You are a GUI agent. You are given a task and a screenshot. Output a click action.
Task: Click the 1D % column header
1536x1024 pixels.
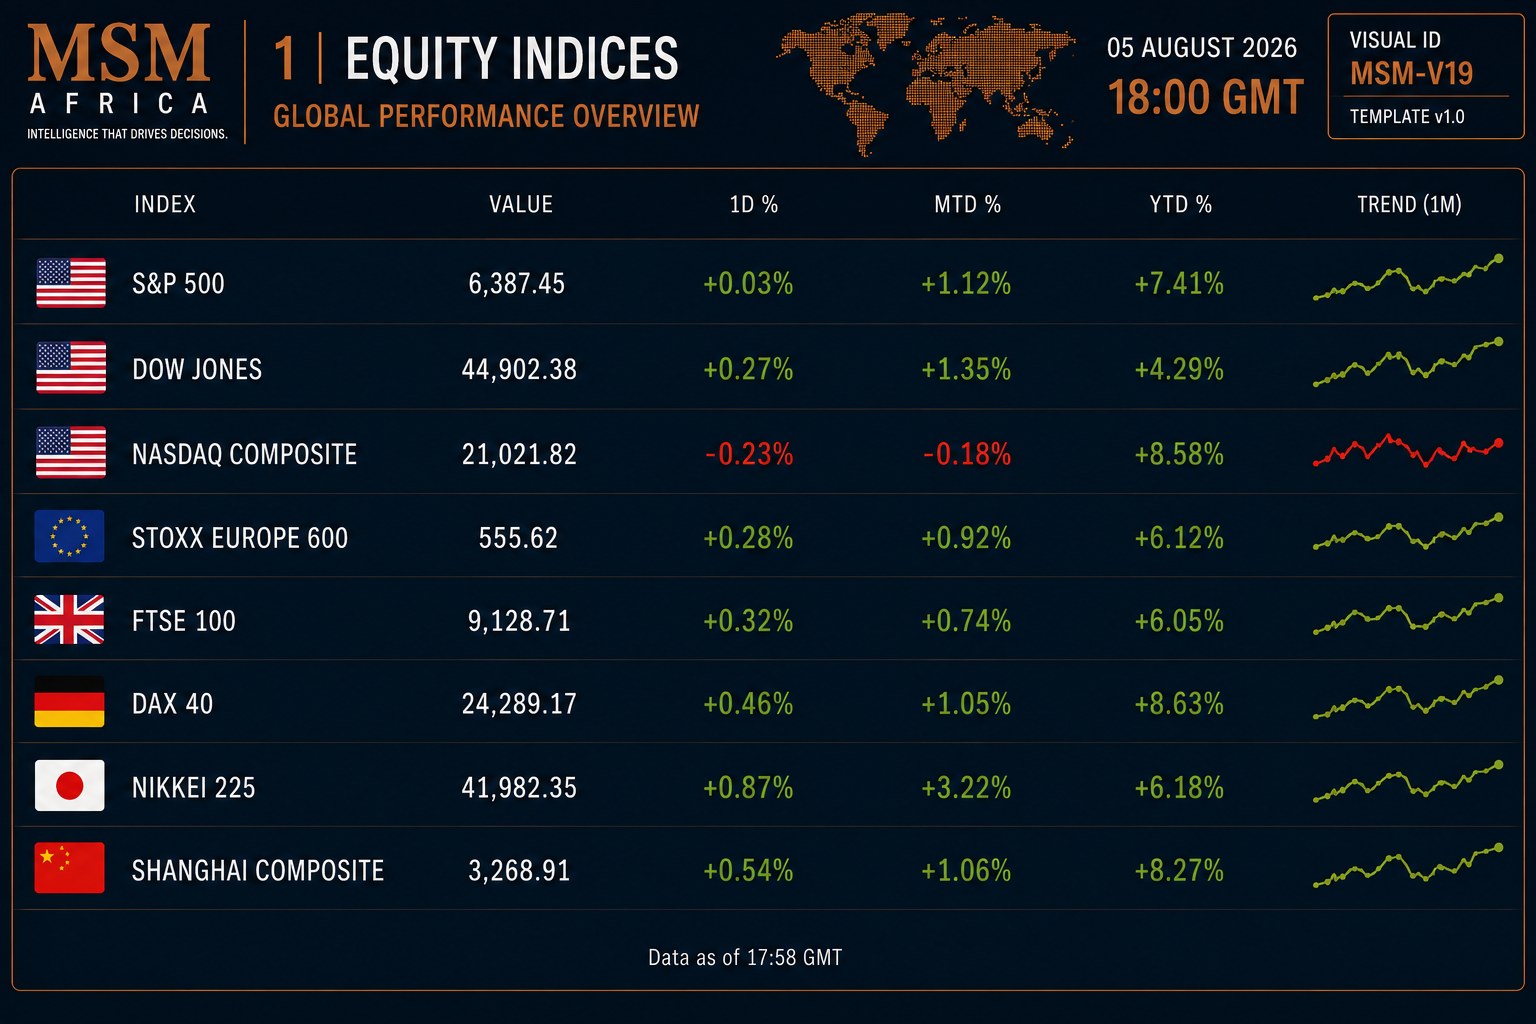[754, 205]
